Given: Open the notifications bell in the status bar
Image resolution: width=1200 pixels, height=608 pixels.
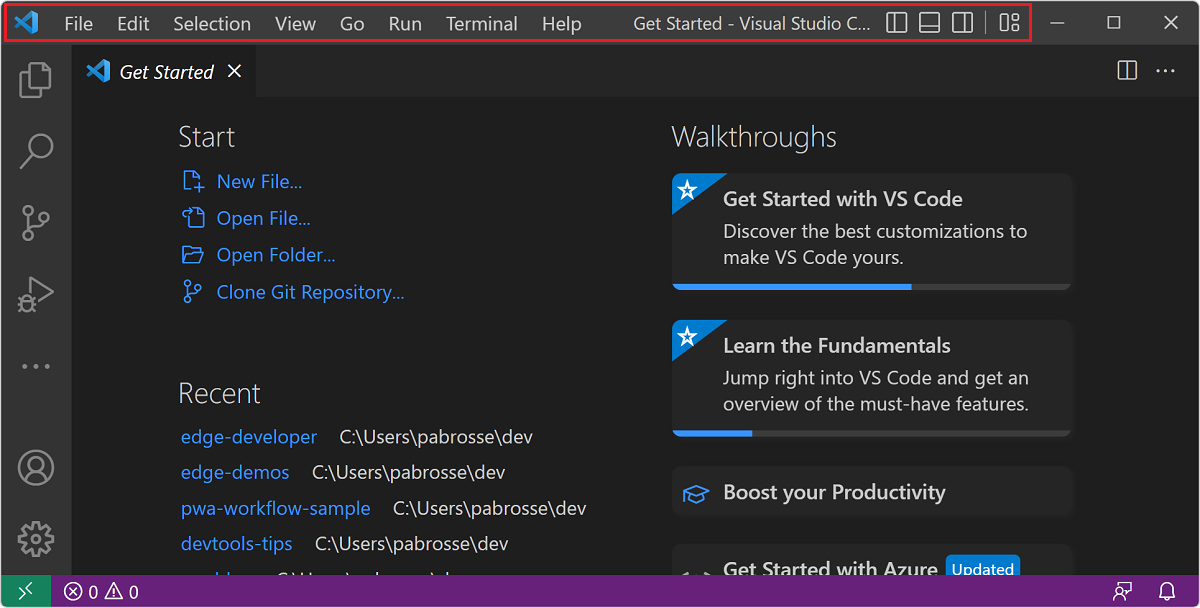Looking at the screenshot, I should pos(1167,591).
